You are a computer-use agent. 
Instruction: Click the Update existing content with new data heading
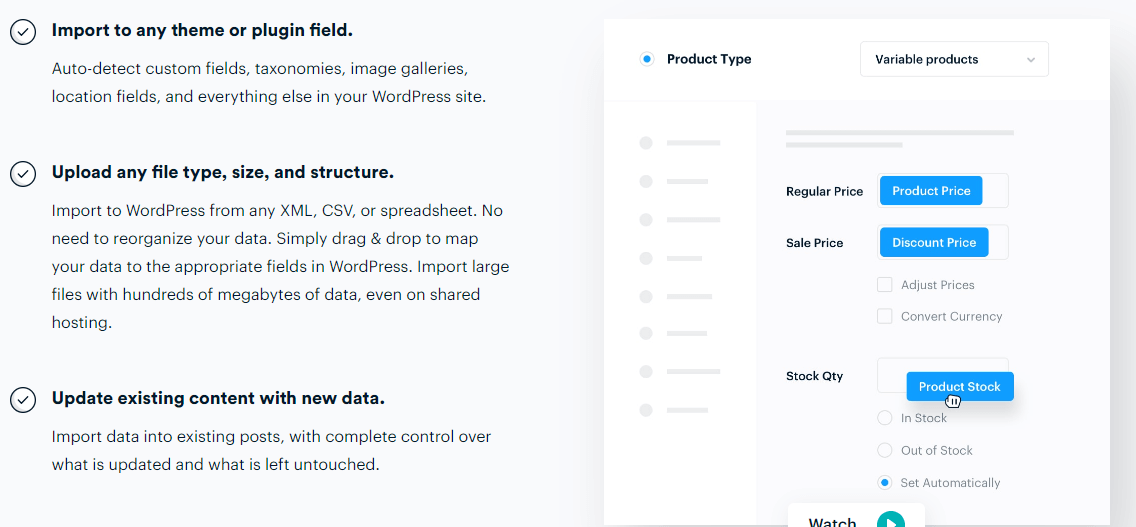[x=218, y=398]
